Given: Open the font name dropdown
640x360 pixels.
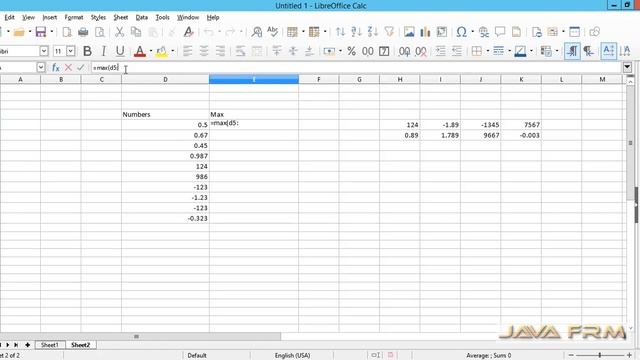Looking at the screenshot, I should click(x=44, y=51).
